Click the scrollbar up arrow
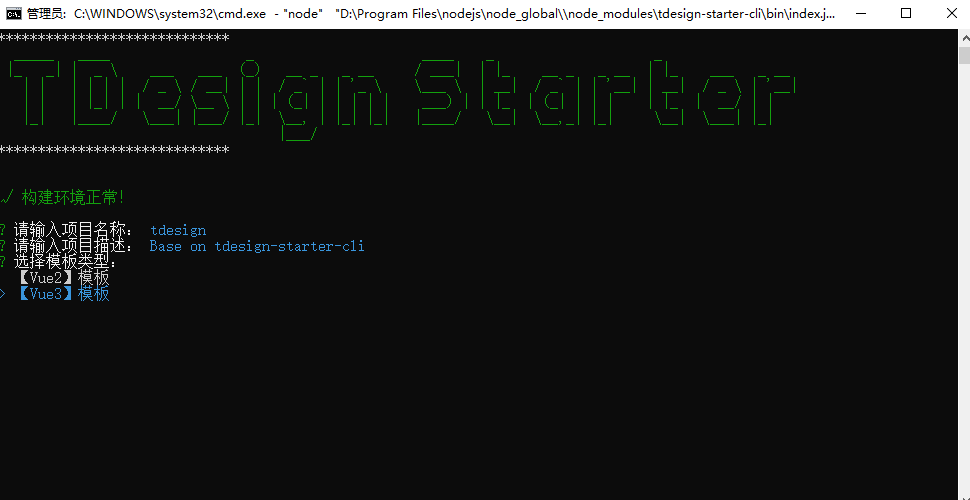 click(x=964, y=37)
